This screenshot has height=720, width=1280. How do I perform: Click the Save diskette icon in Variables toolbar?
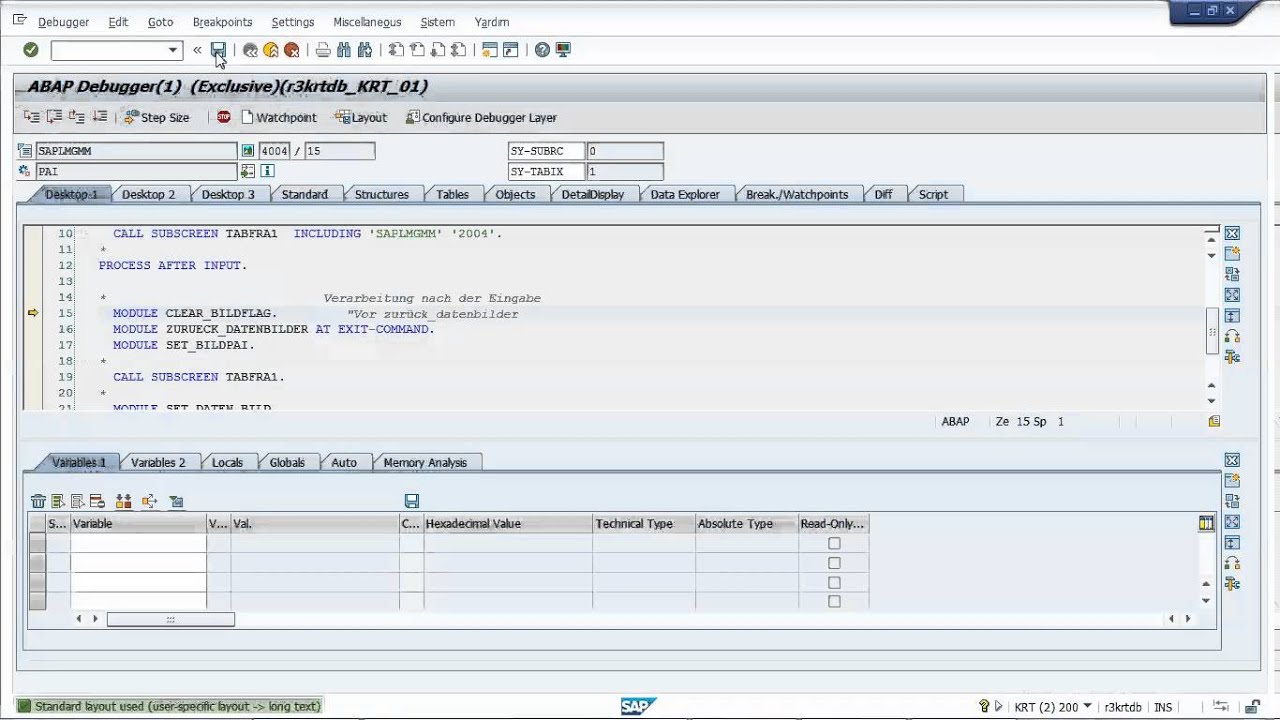click(412, 501)
